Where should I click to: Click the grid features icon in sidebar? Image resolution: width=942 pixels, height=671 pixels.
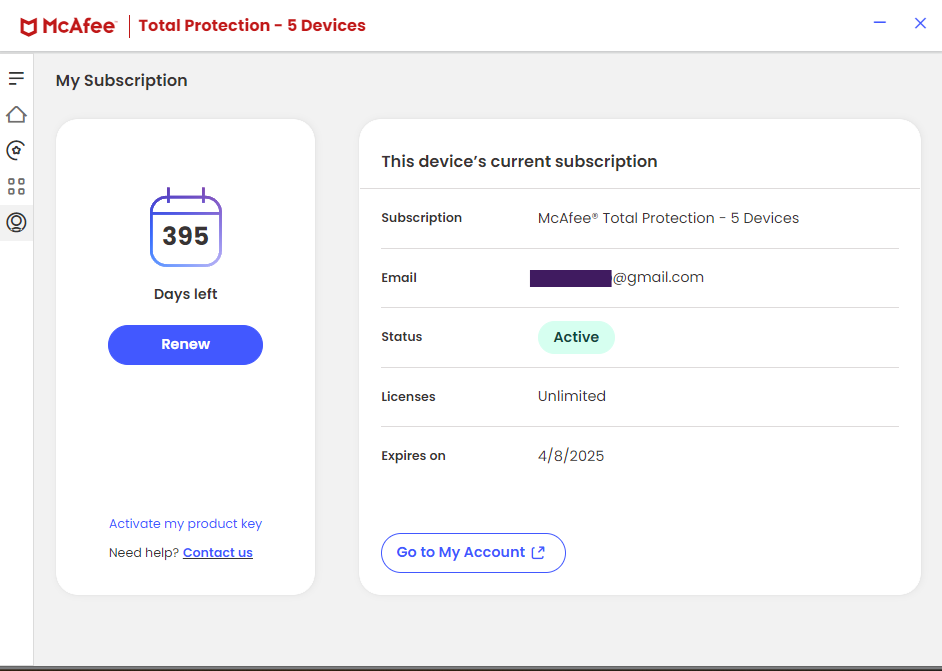click(x=16, y=186)
